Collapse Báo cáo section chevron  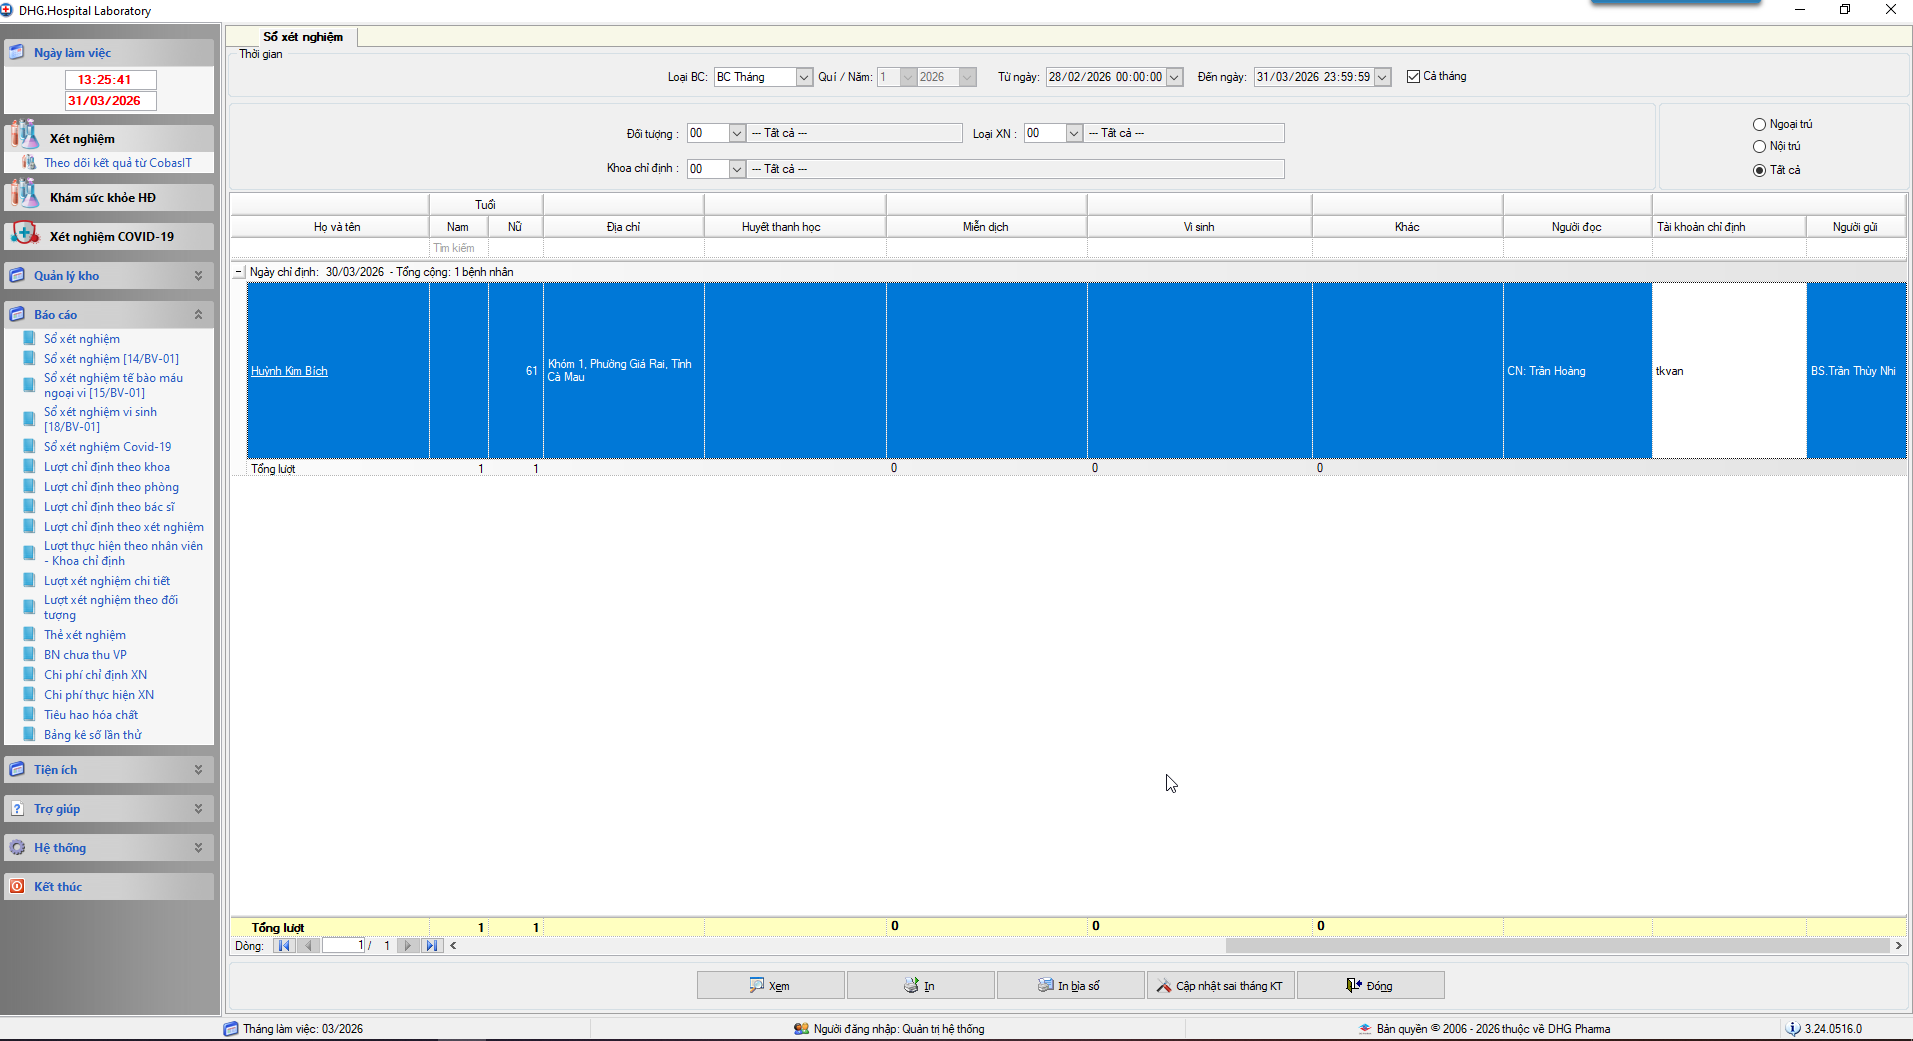(198, 314)
